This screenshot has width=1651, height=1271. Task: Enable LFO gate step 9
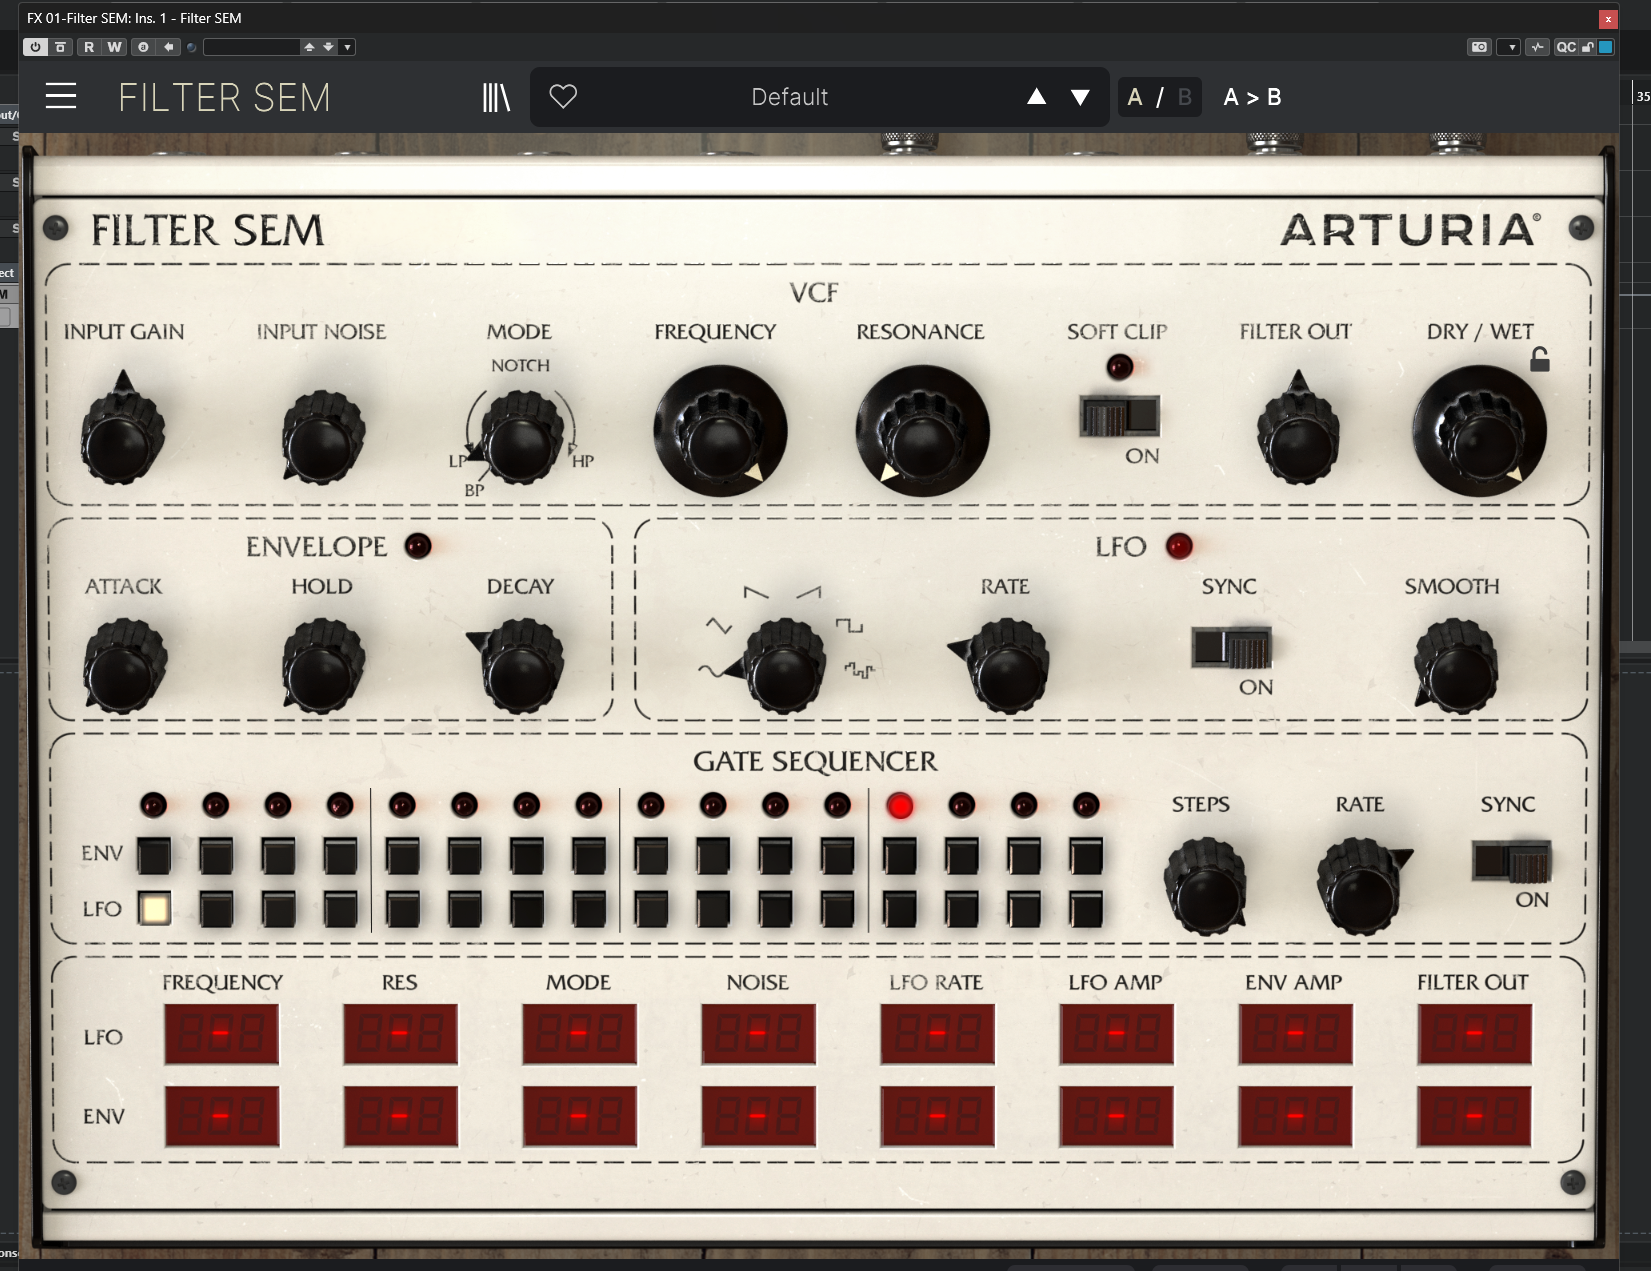pos(651,909)
